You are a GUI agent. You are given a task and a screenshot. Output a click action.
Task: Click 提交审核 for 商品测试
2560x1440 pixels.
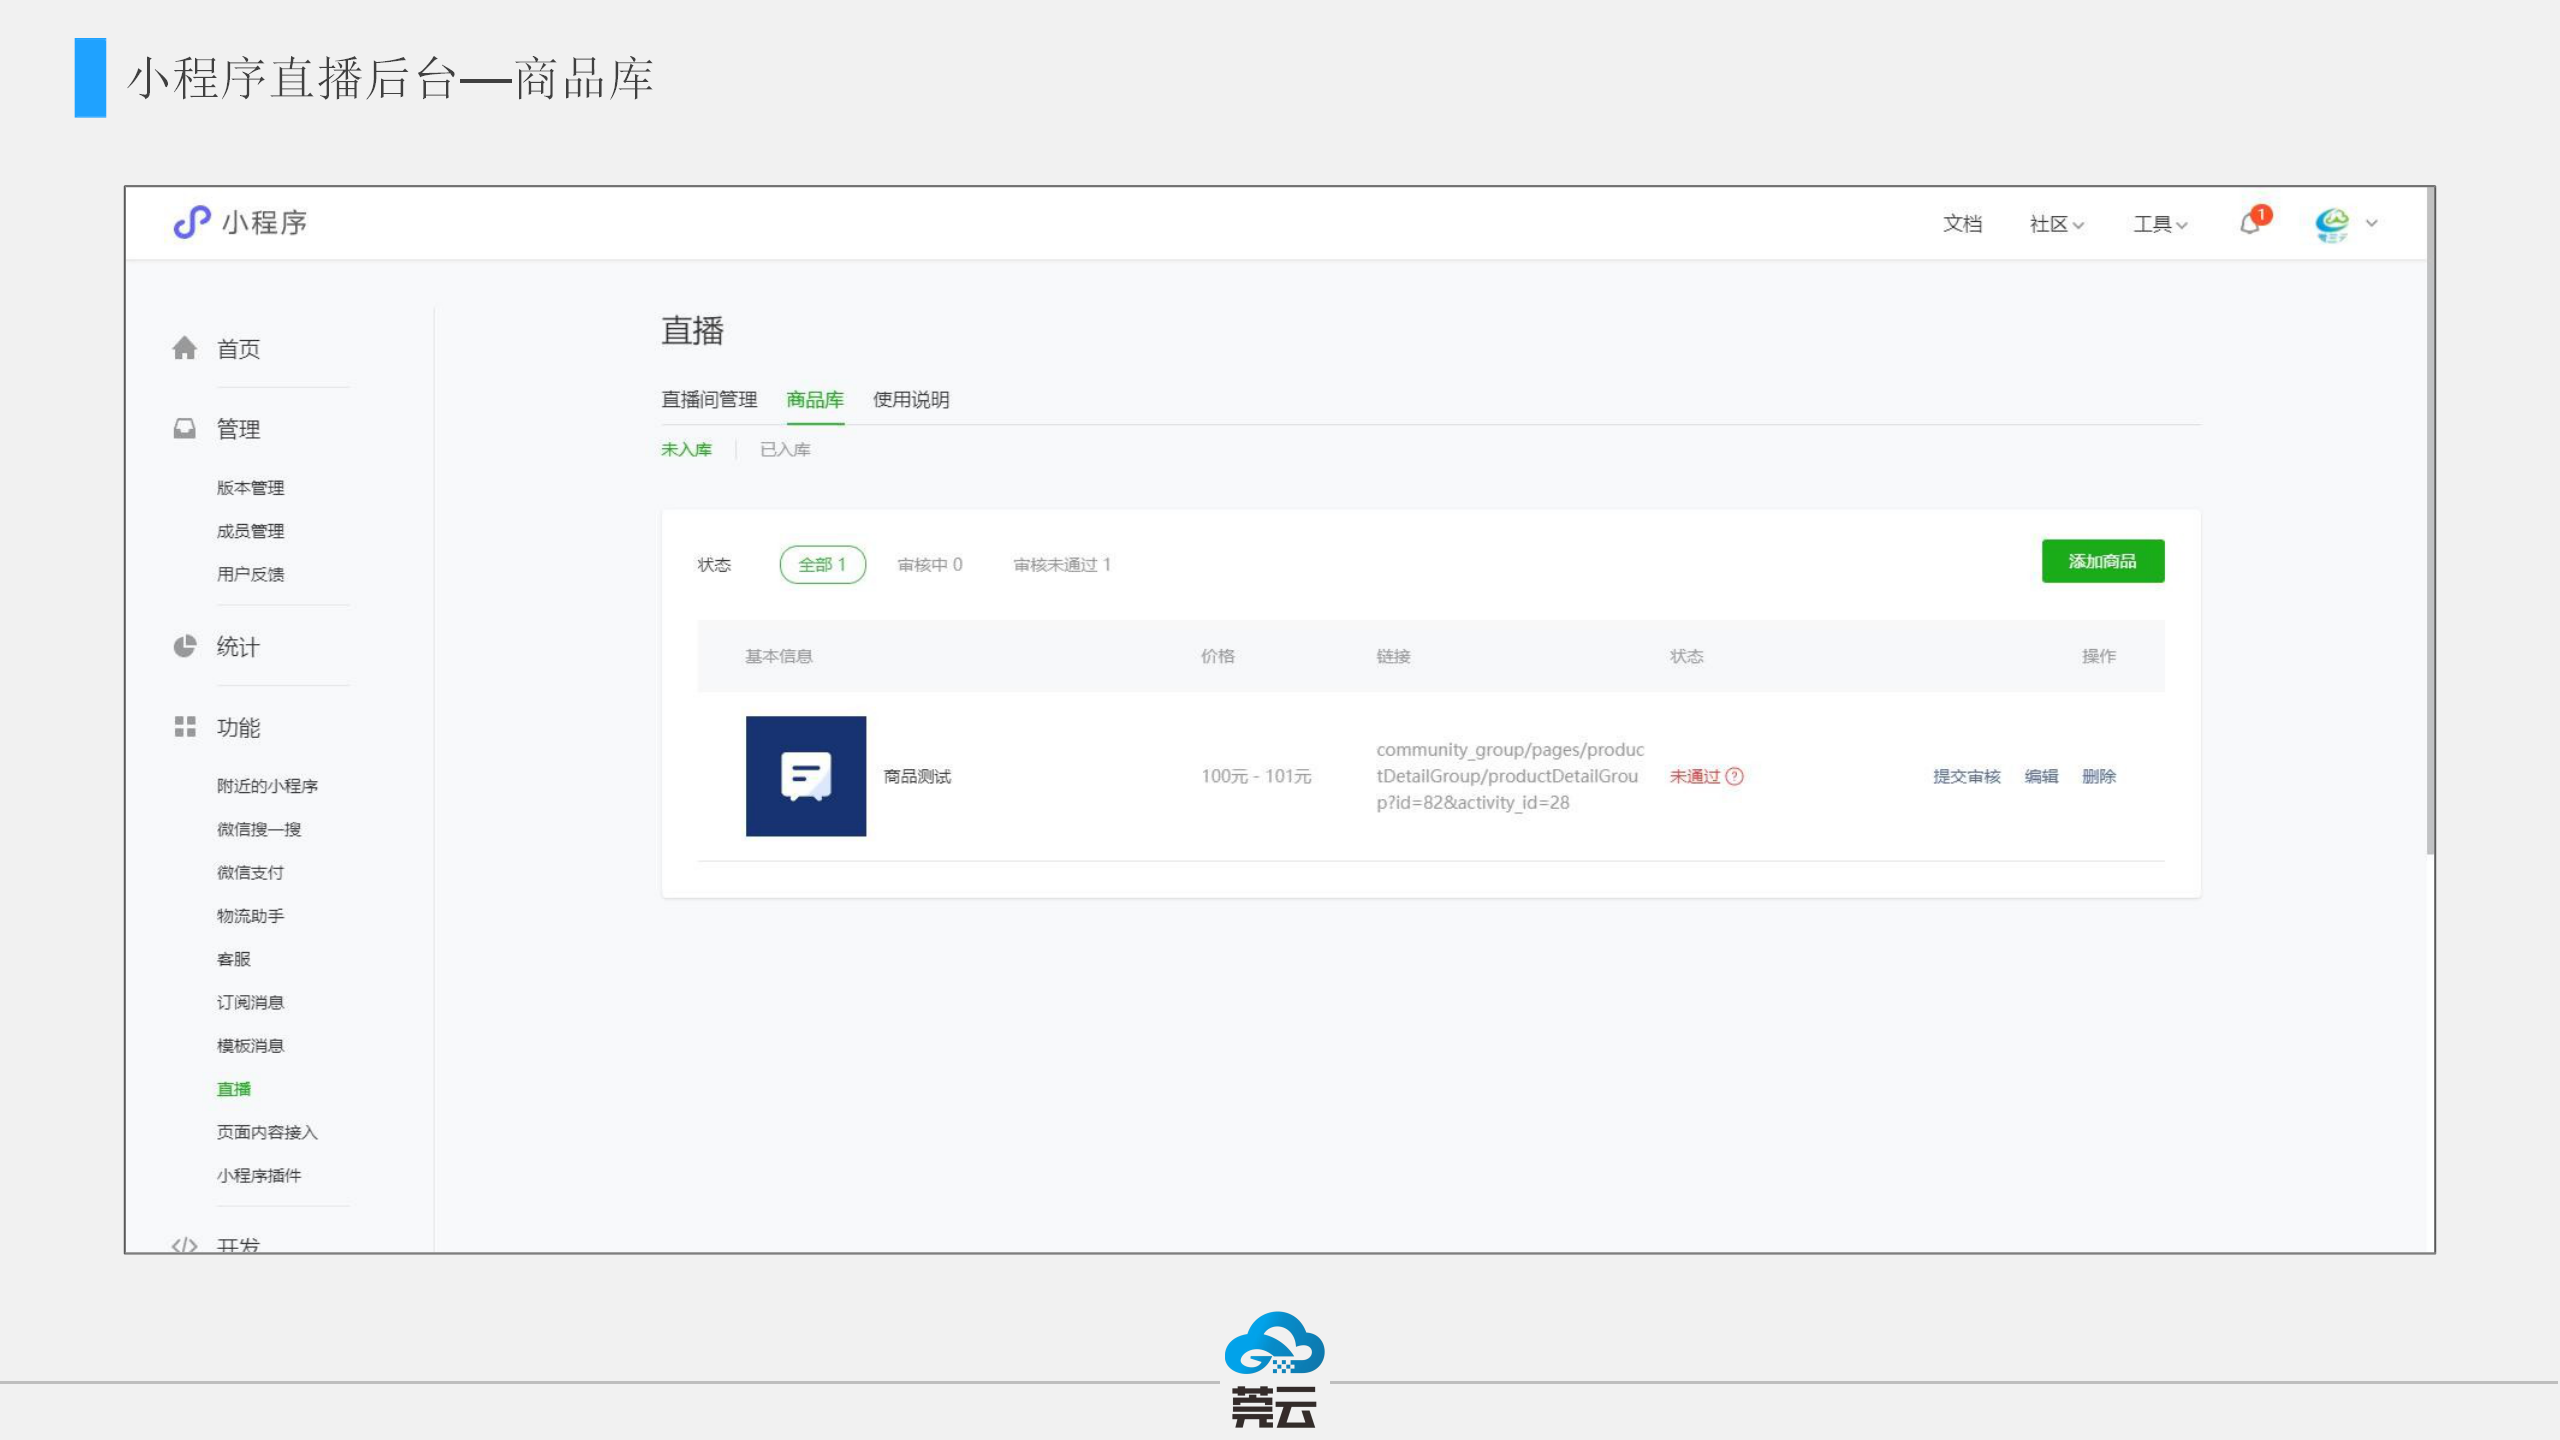click(x=1966, y=777)
